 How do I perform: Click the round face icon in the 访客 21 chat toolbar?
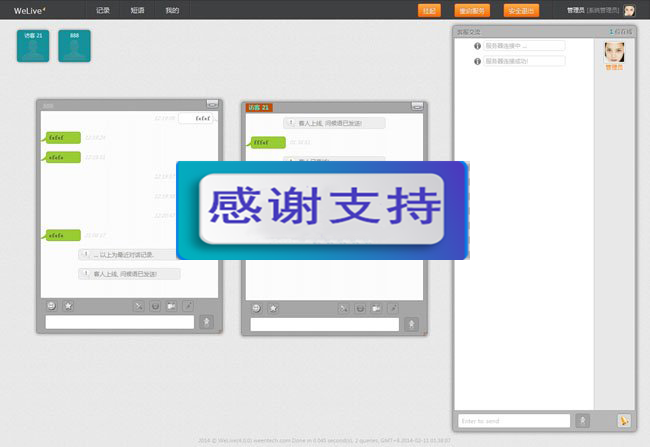pos(360,309)
